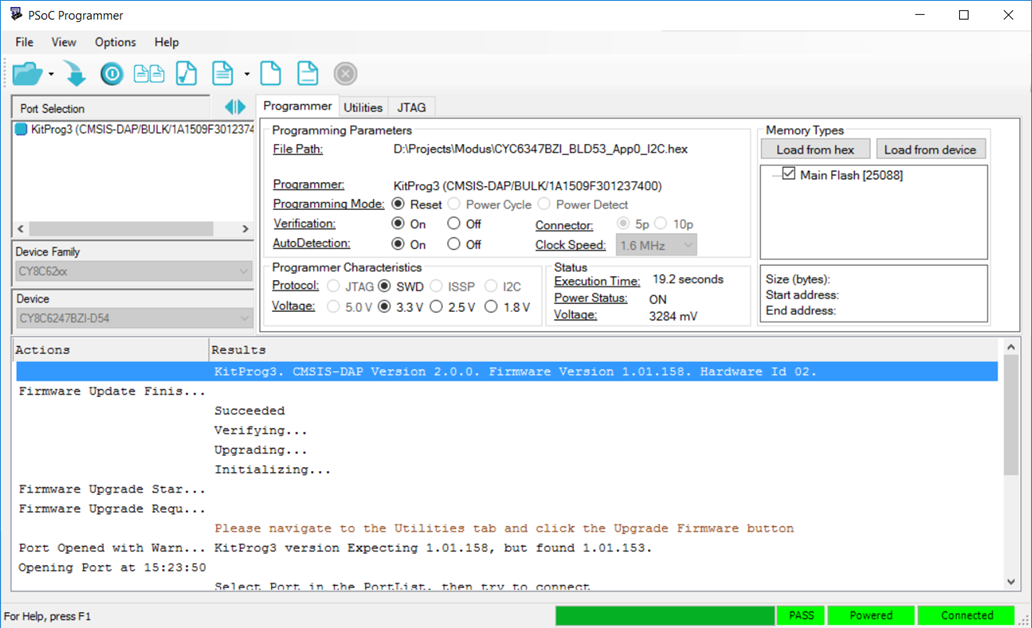1032x628 pixels.
Task: Open the Options menu
Action: (x=115, y=42)
